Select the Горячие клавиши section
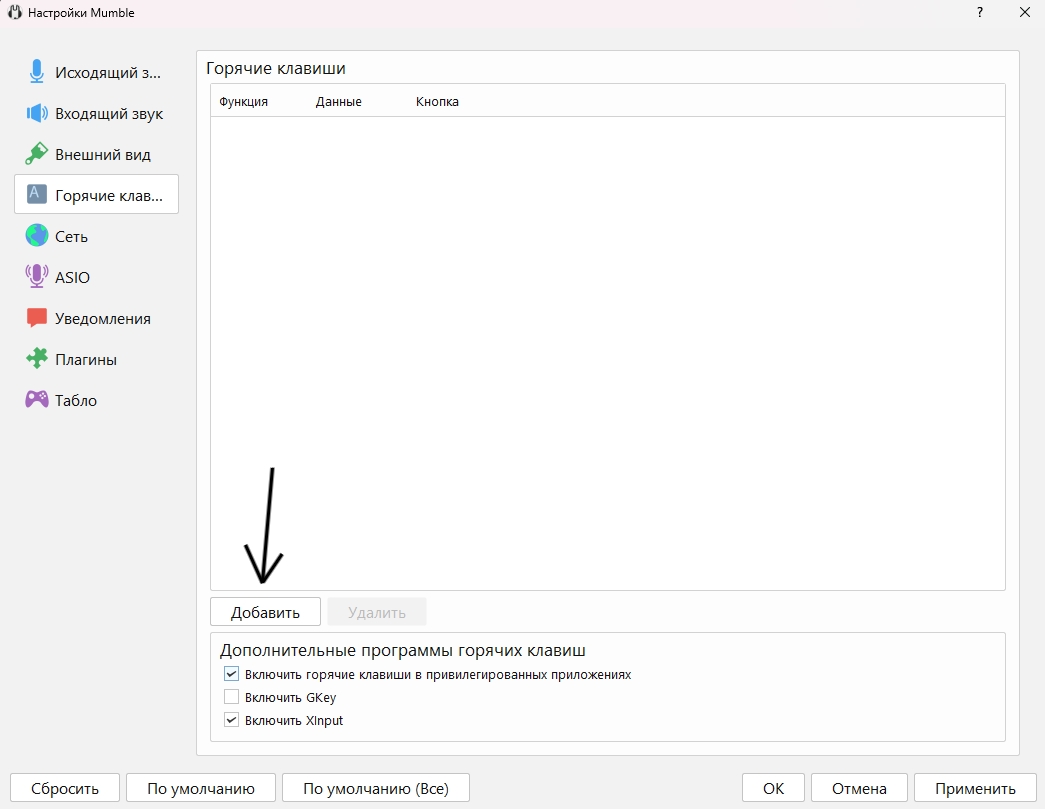 coord(97,195)
